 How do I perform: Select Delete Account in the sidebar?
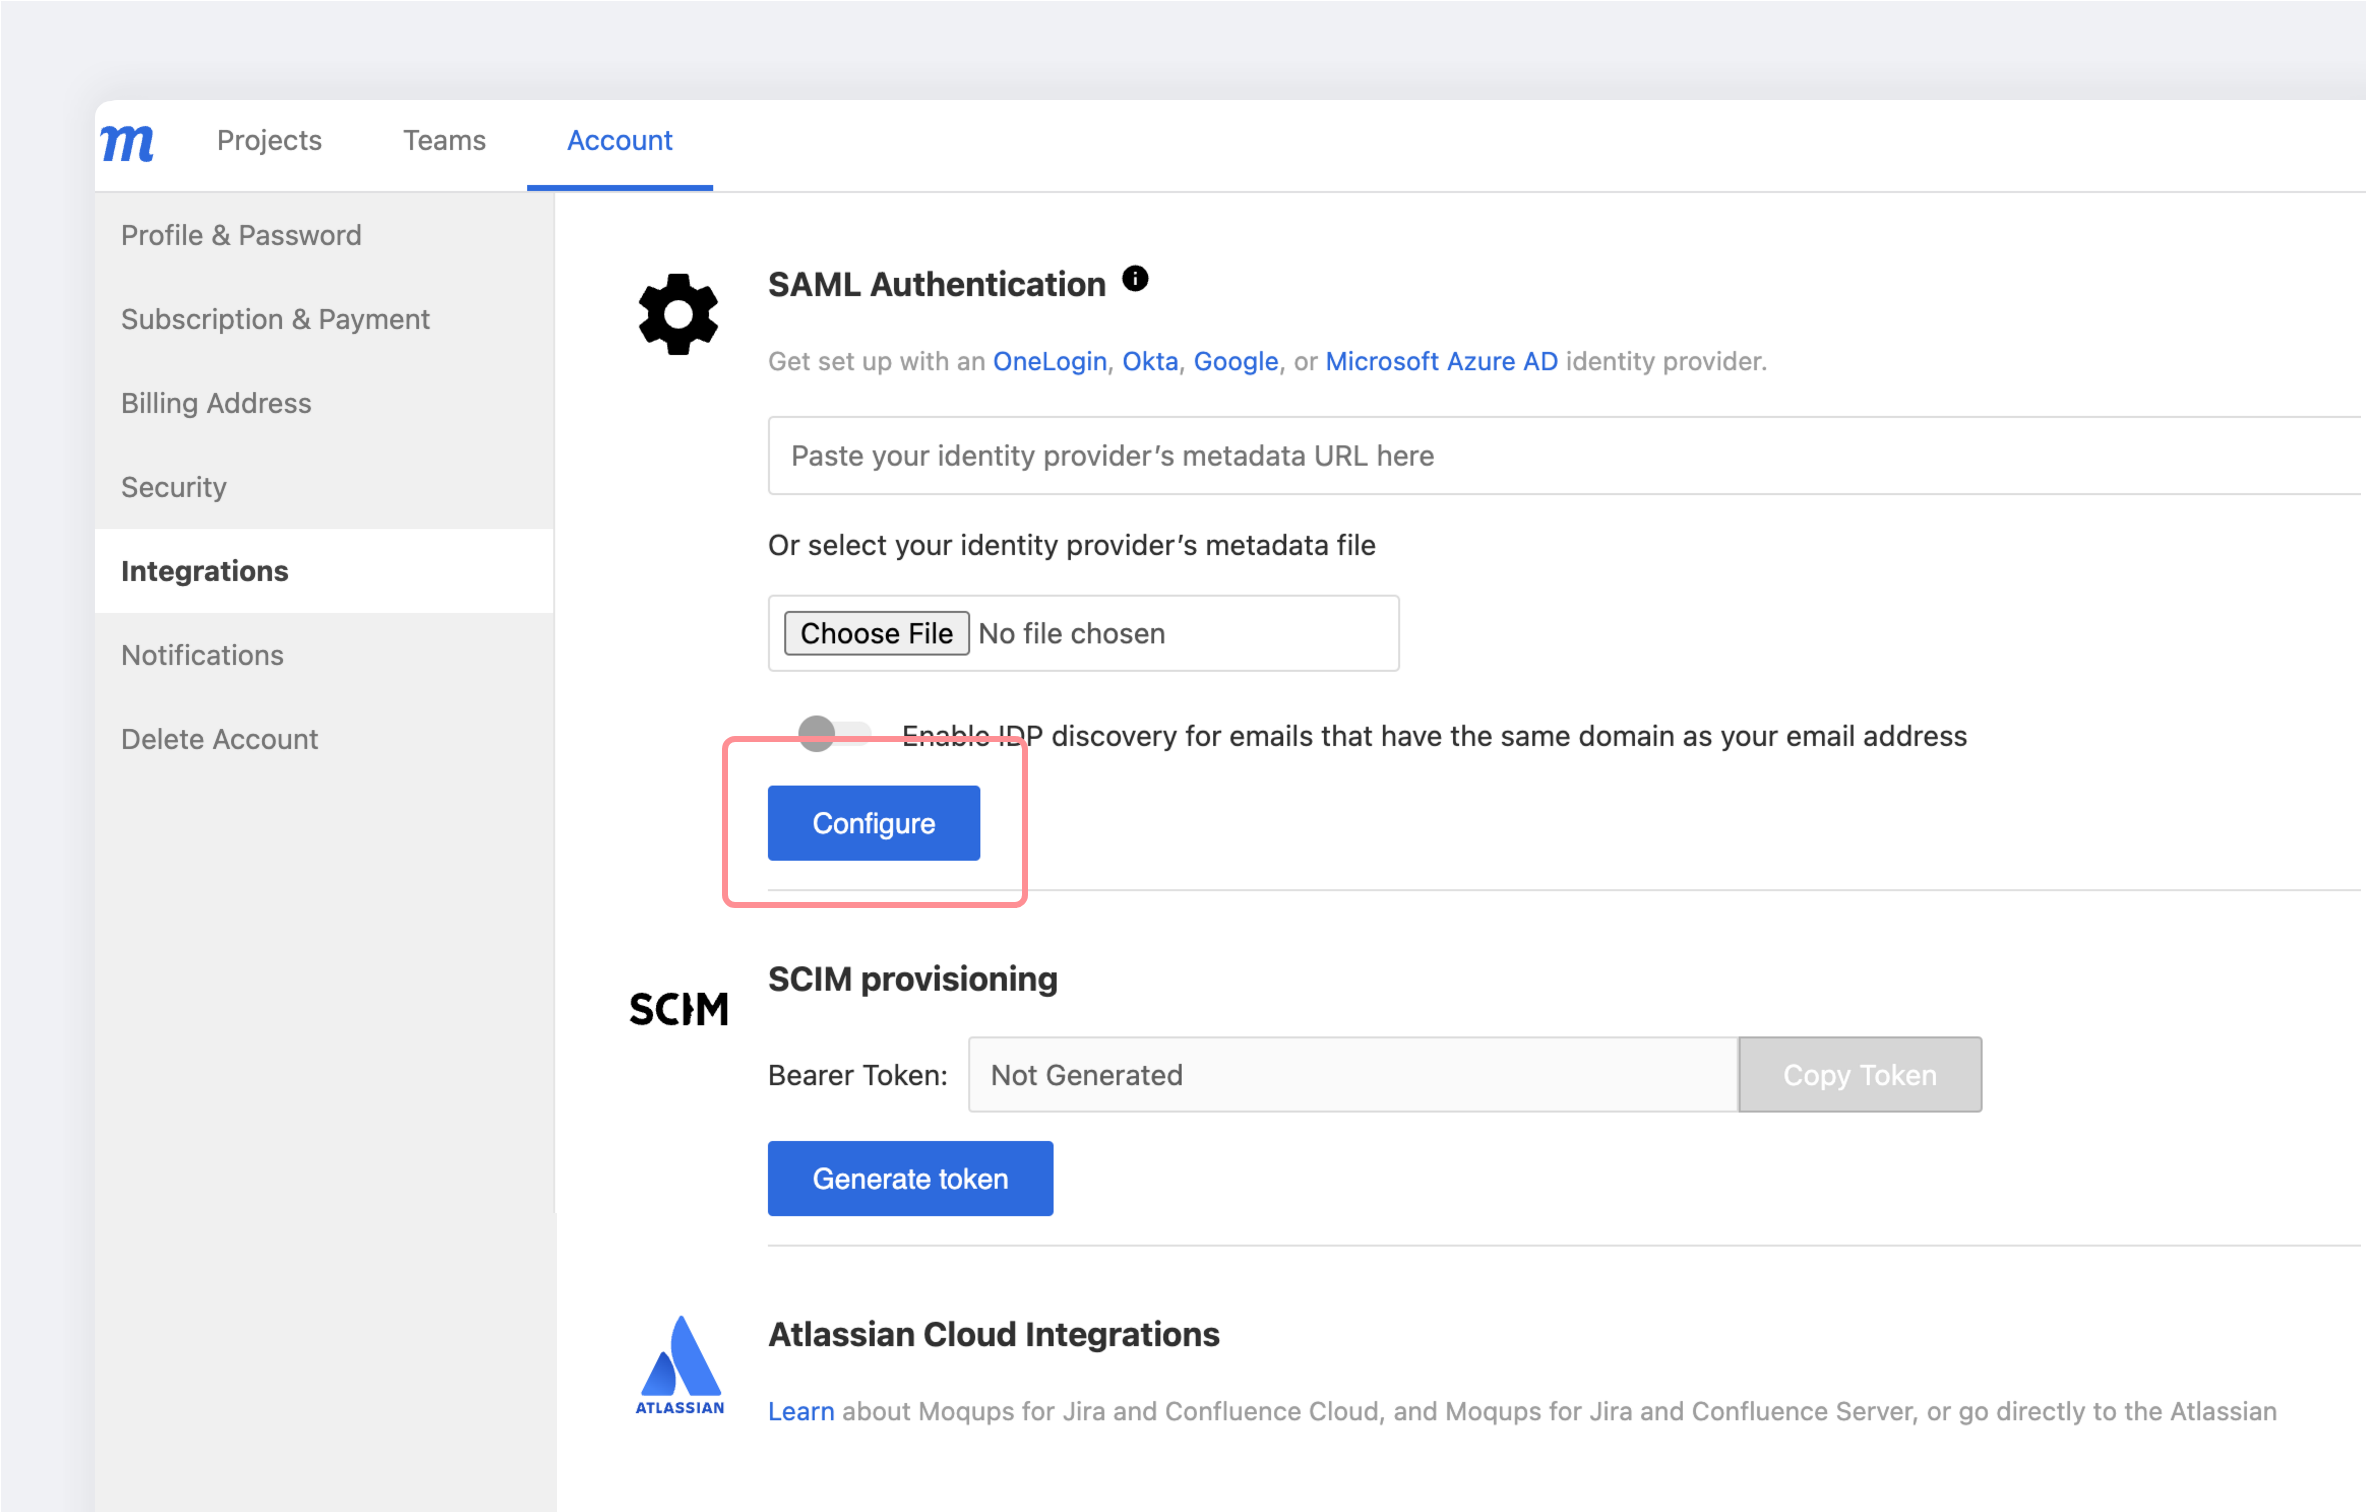coord(219,739)
